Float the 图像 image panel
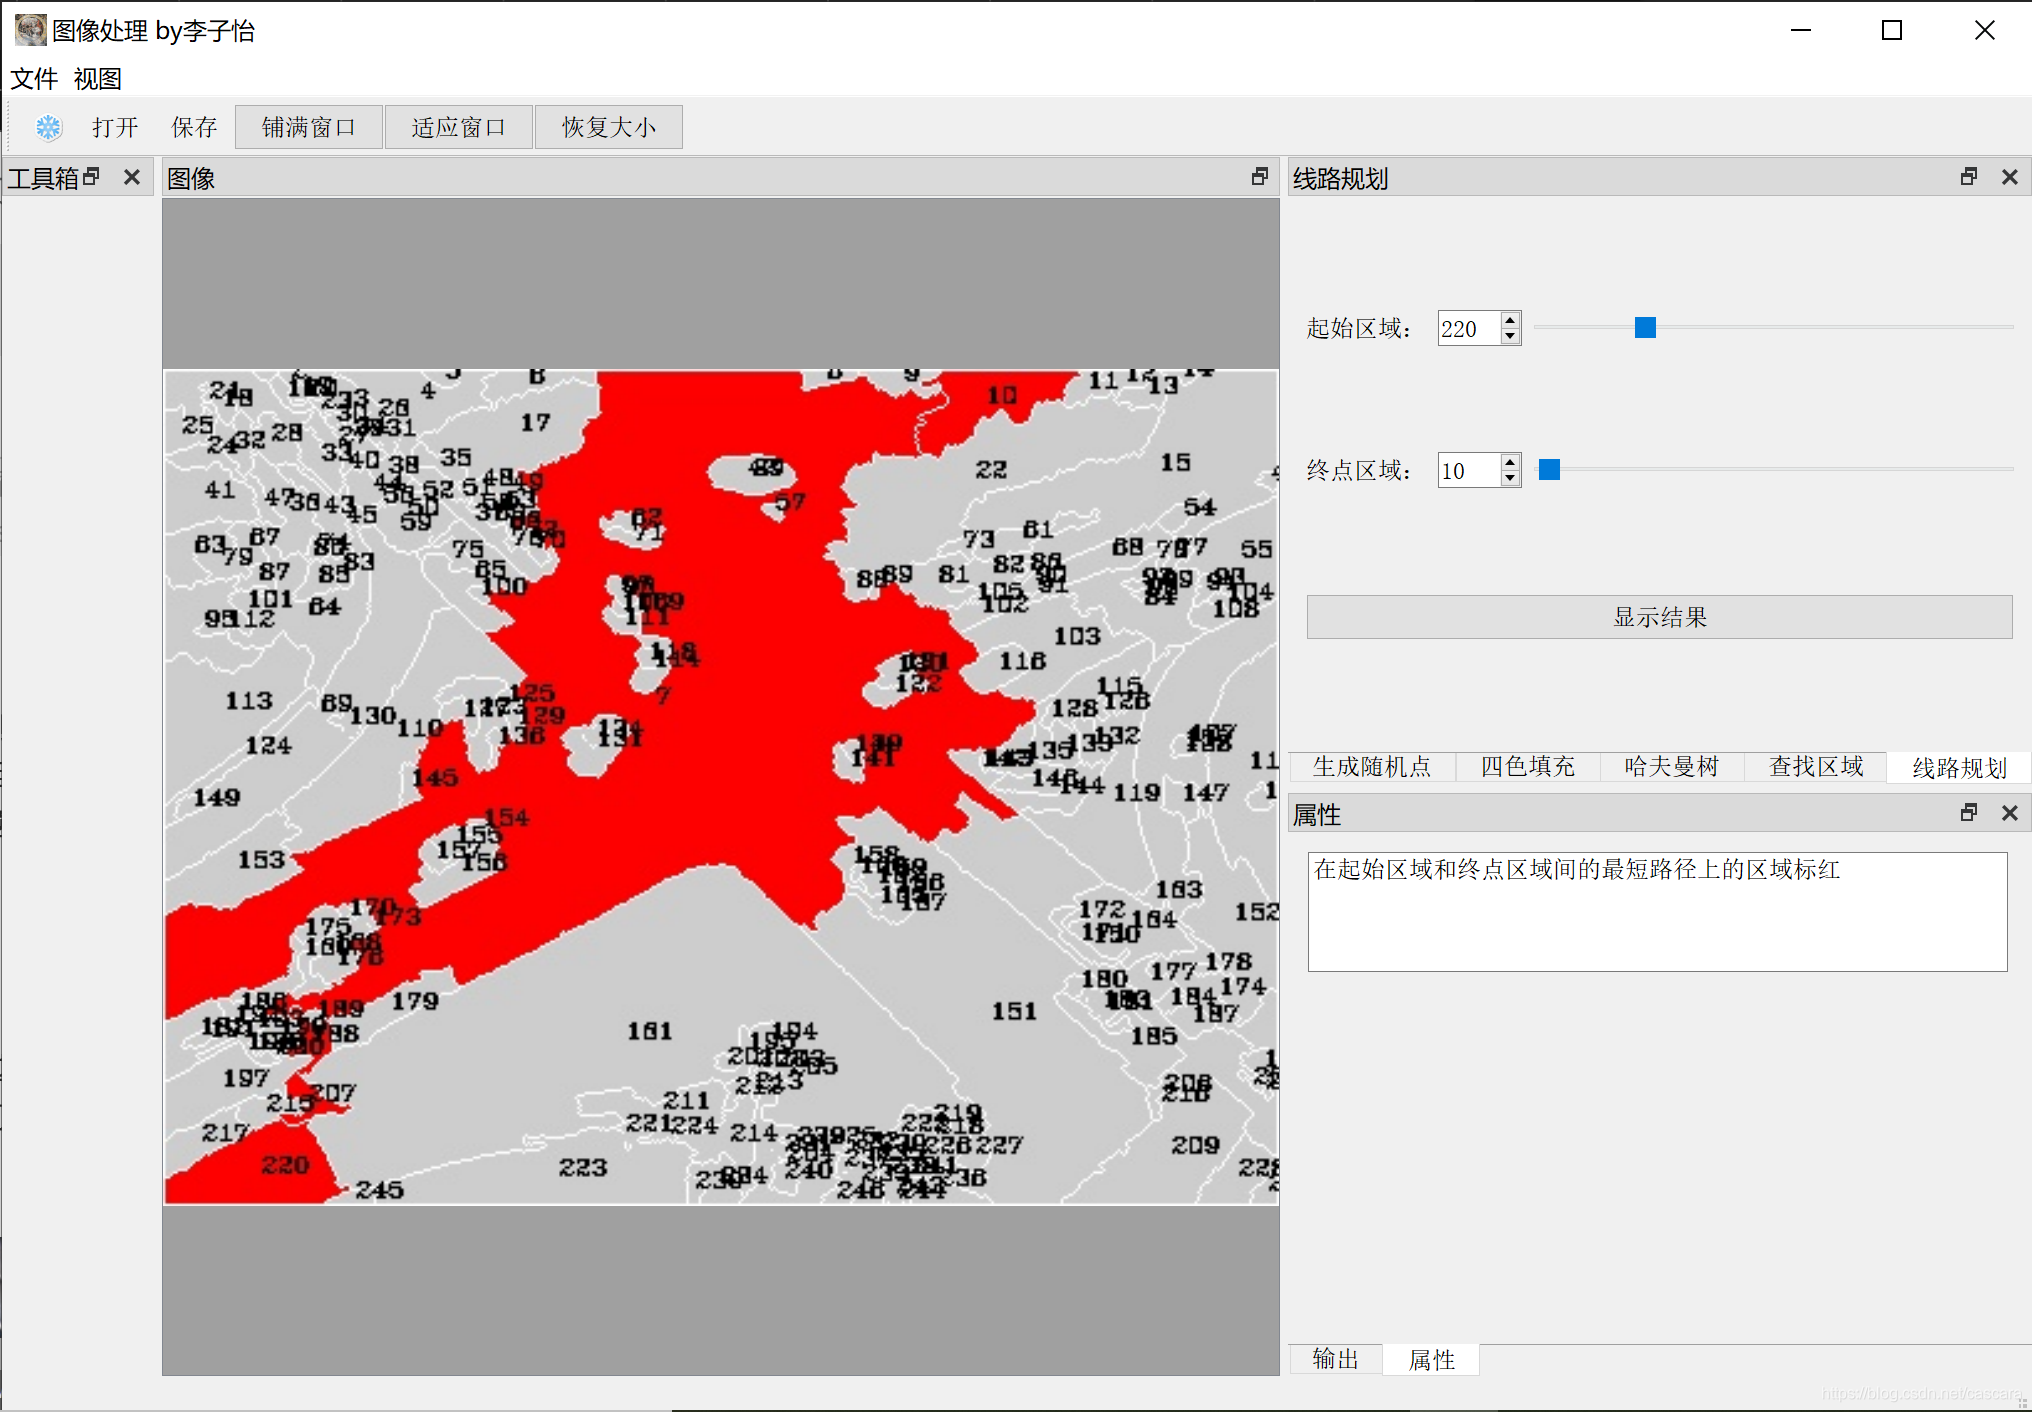 [x=1260, y=177]
